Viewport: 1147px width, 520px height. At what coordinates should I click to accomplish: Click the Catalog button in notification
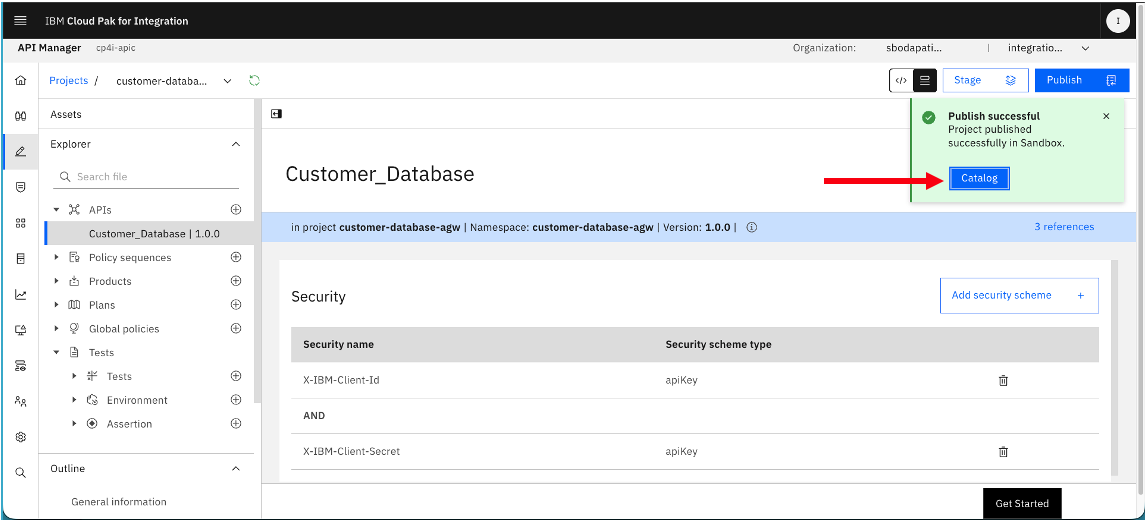pyautogui.click(x=979, y=178)
